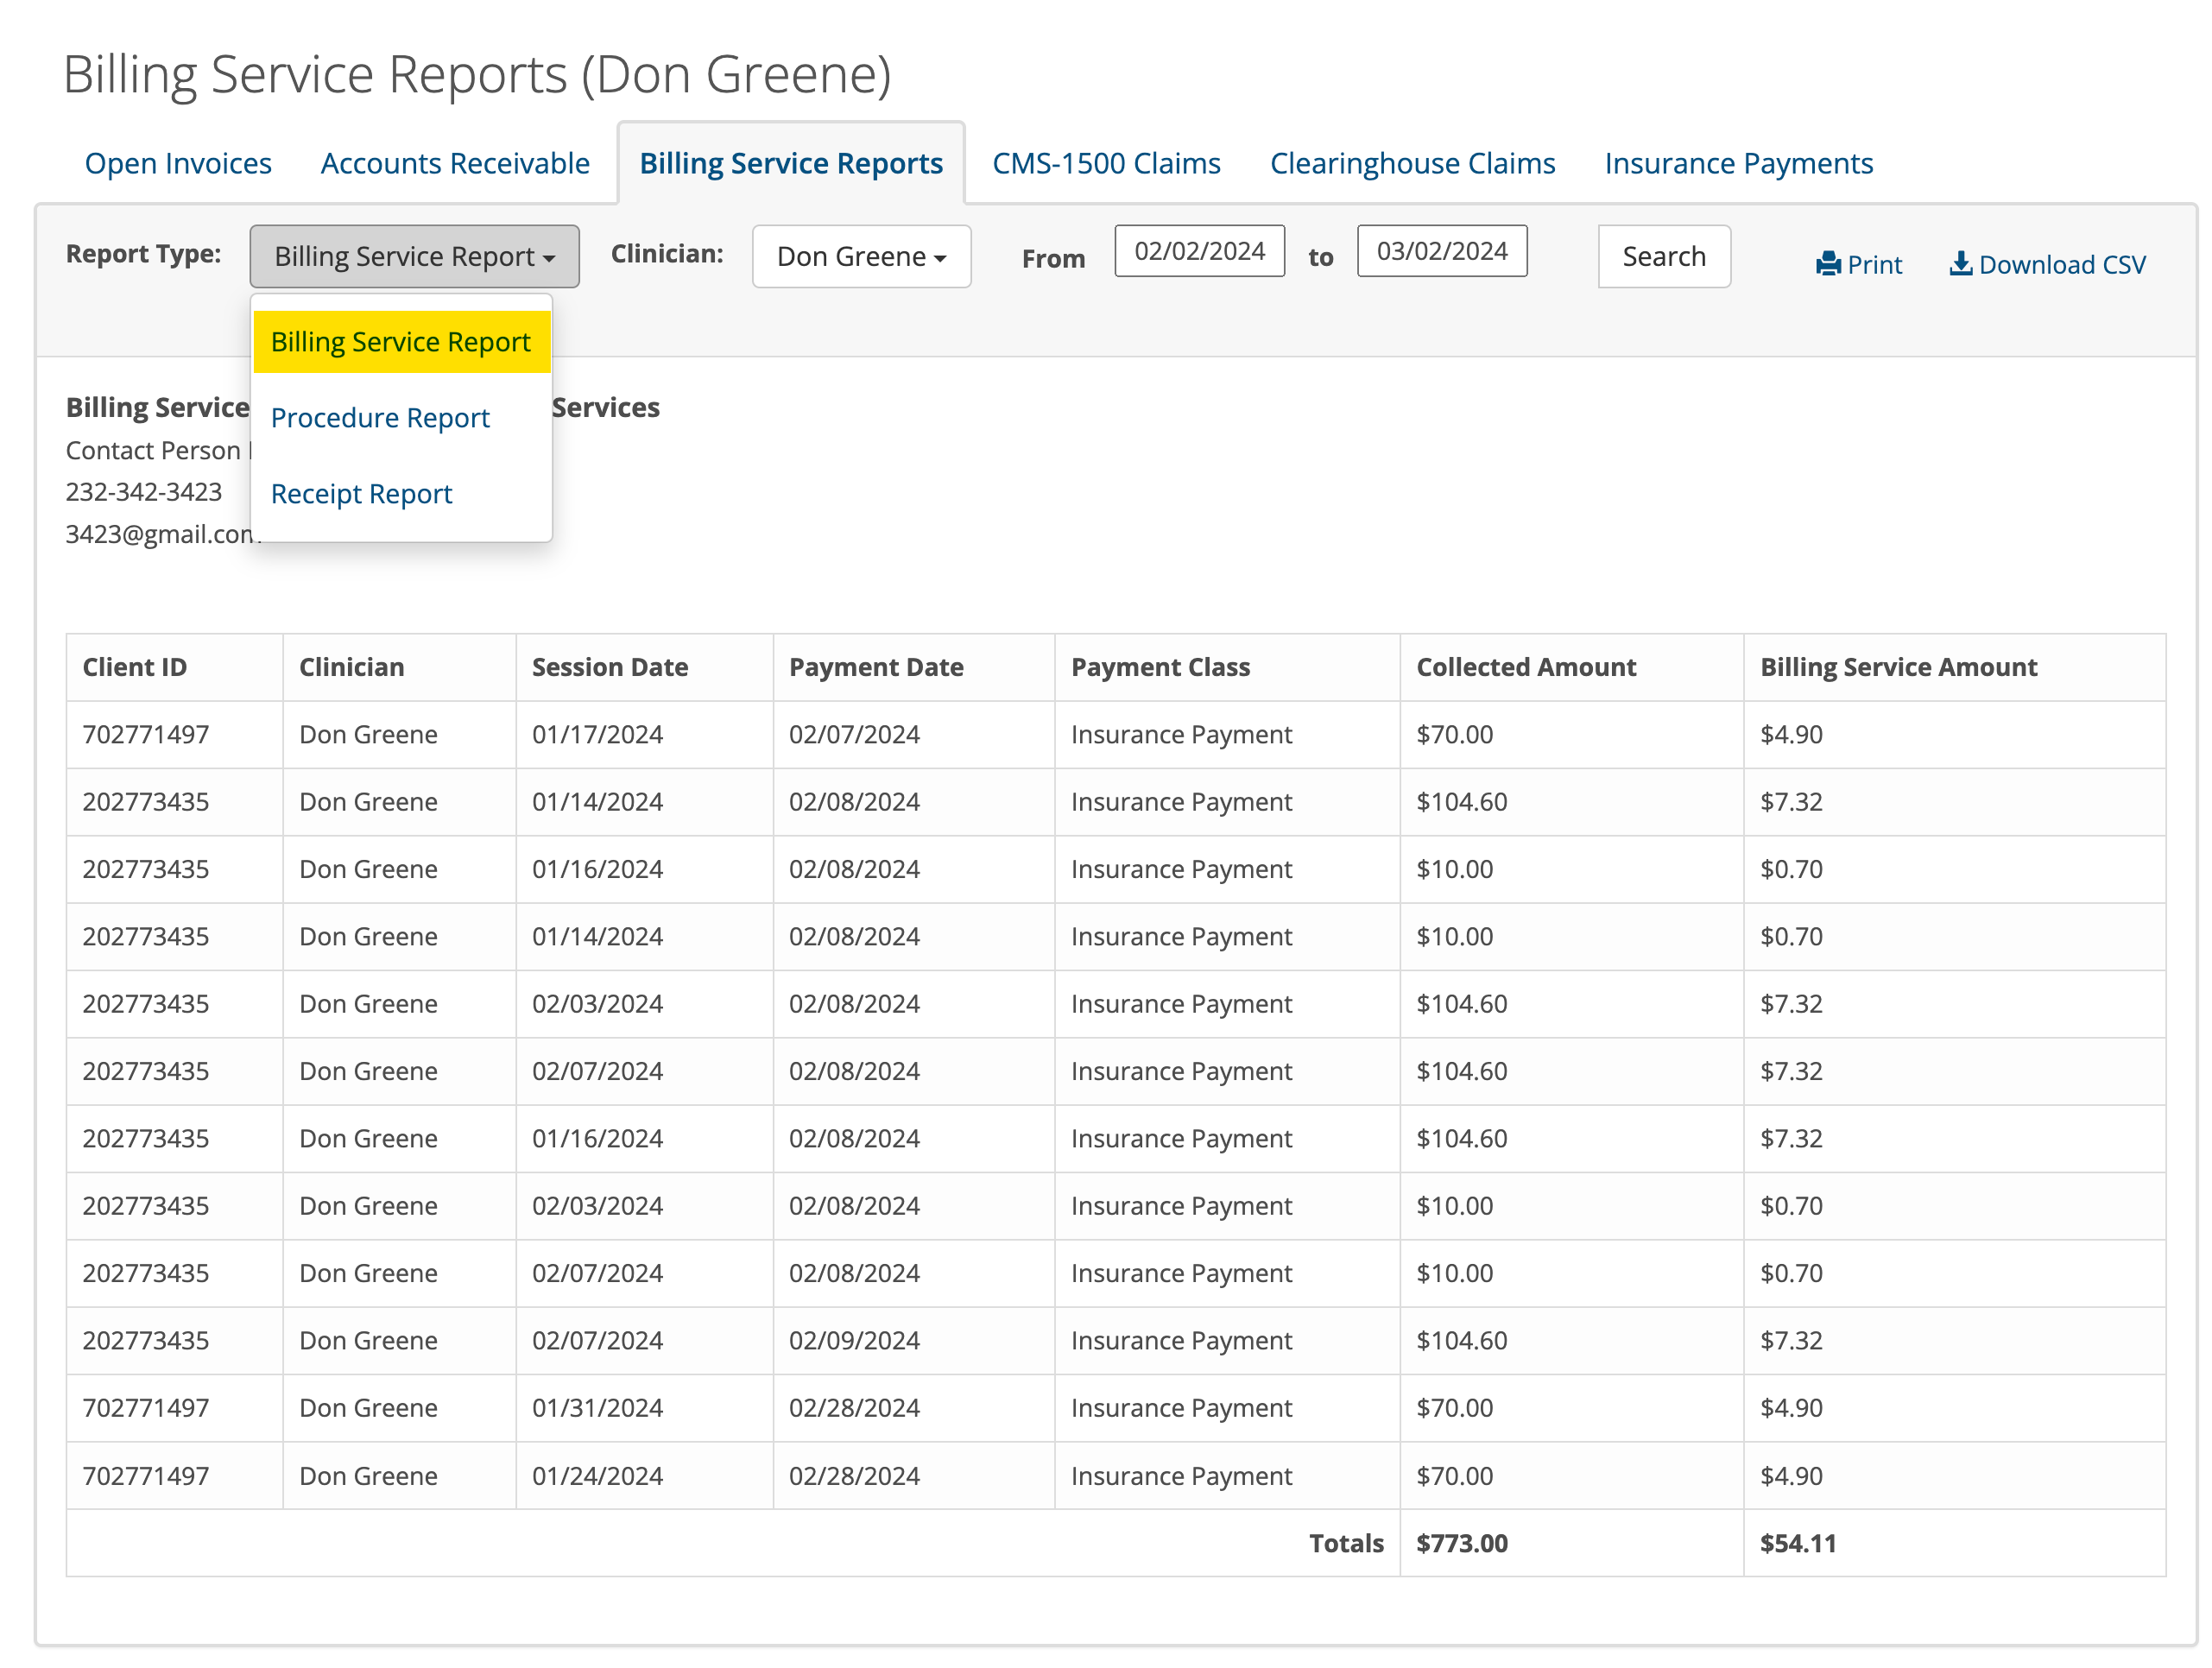The height and width of the screenshot is (1668, 2212).
Task: Click the $70.00 amount in the 01/31/2024 row
Action: coord(1454,1408)
